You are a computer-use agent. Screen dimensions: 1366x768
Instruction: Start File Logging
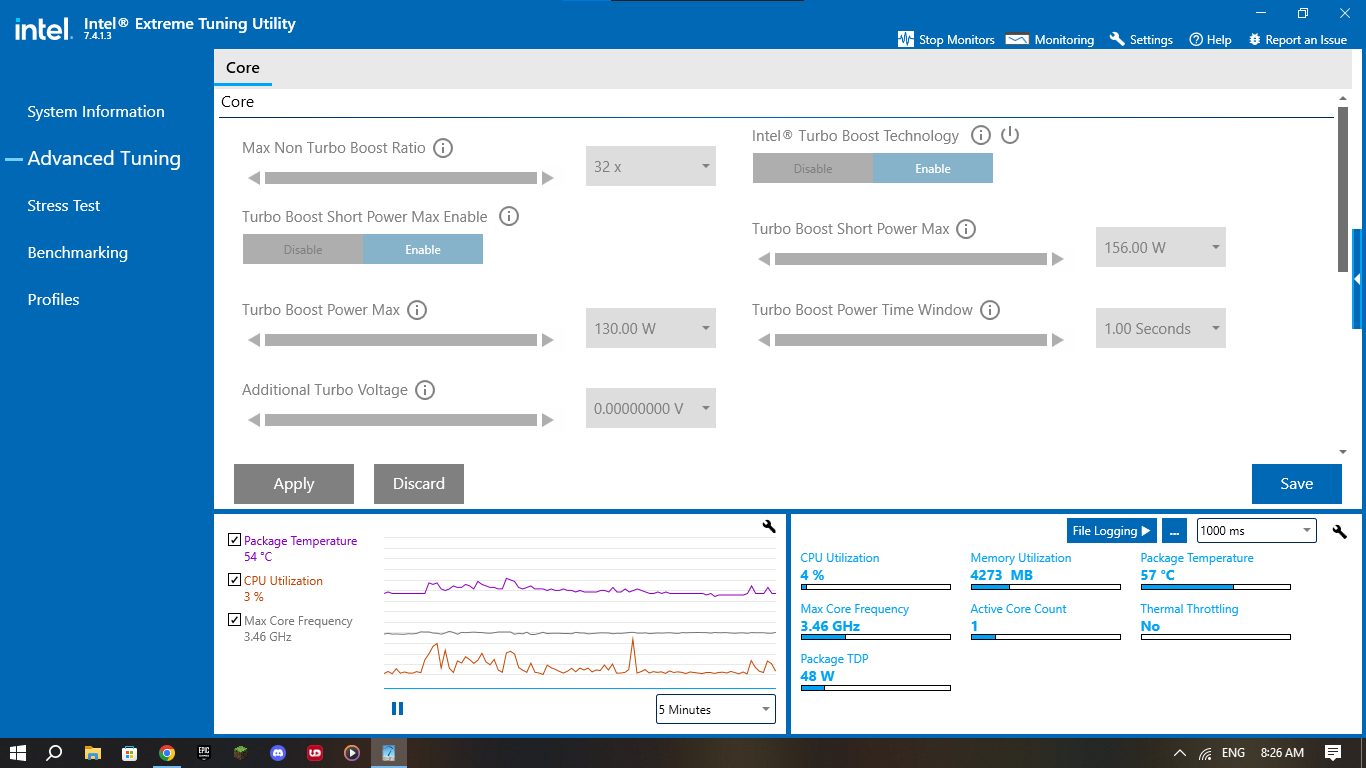coord(1112,531)
